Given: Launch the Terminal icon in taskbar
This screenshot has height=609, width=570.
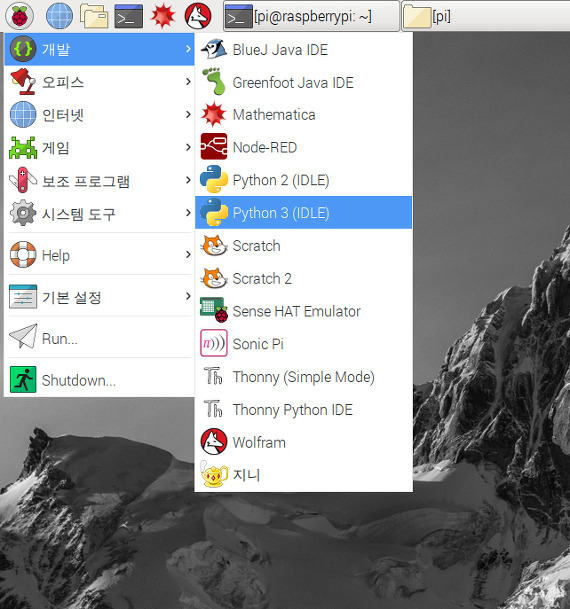Looking at the screenshot, I should click(129, 16).
